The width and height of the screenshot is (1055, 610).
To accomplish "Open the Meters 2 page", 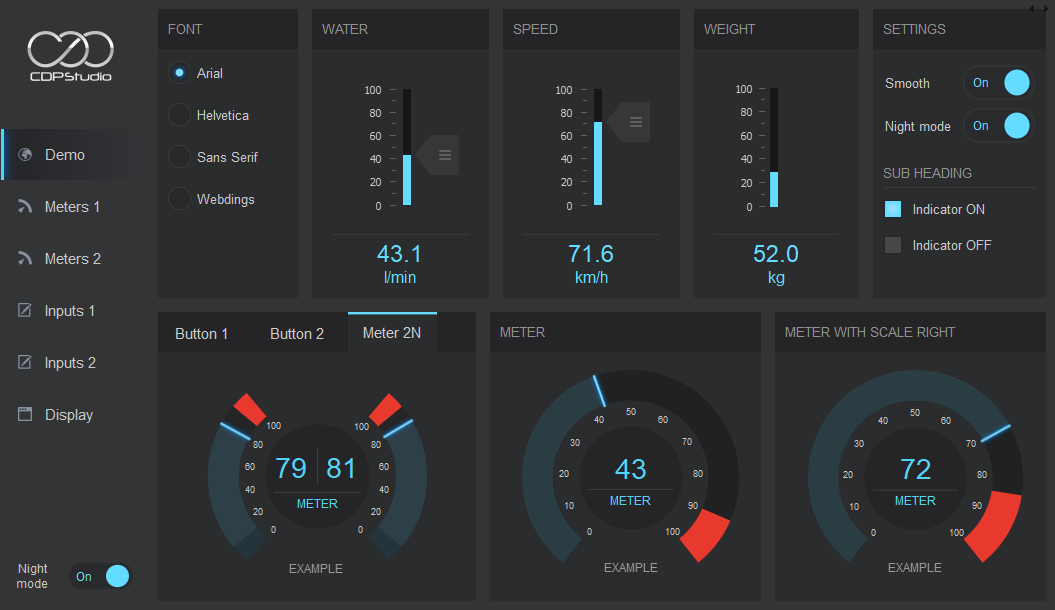I will [71, 258].
